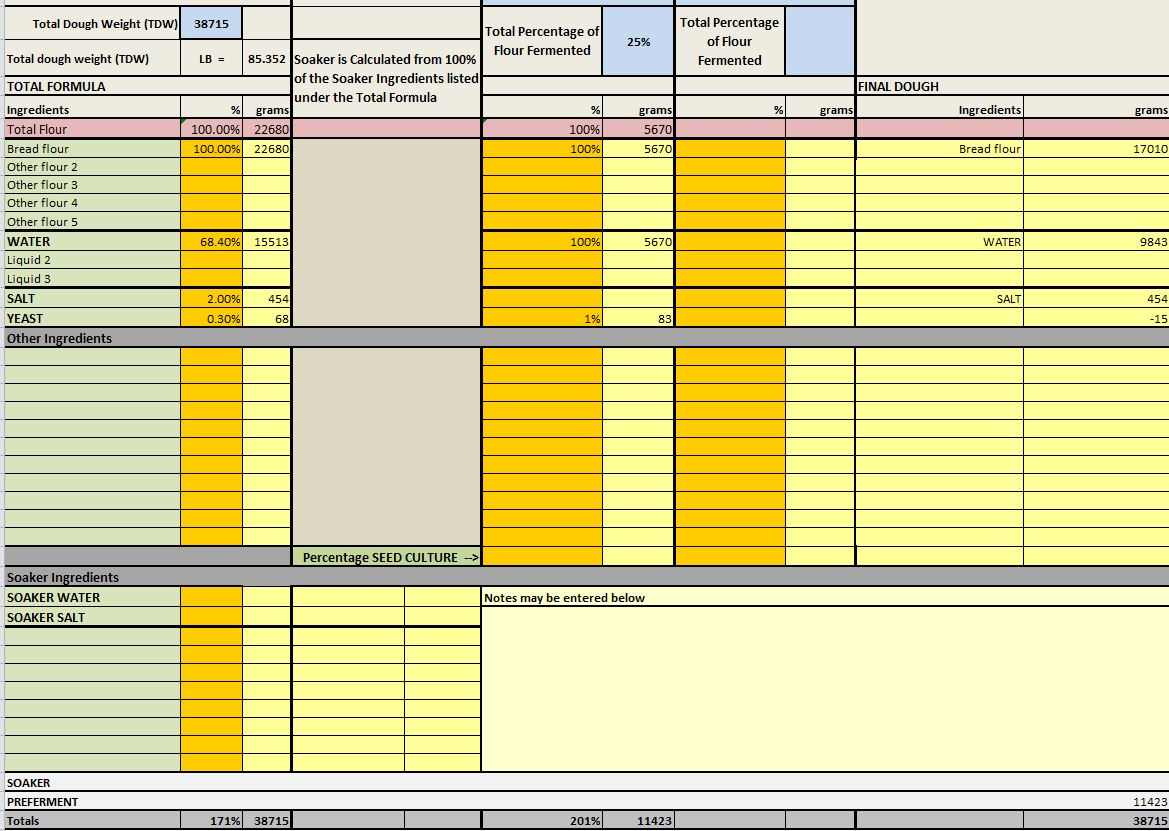The image size is (1169, 831).
Task: Click the preferment yeast grams cell 83
Action: click(638, 318)
